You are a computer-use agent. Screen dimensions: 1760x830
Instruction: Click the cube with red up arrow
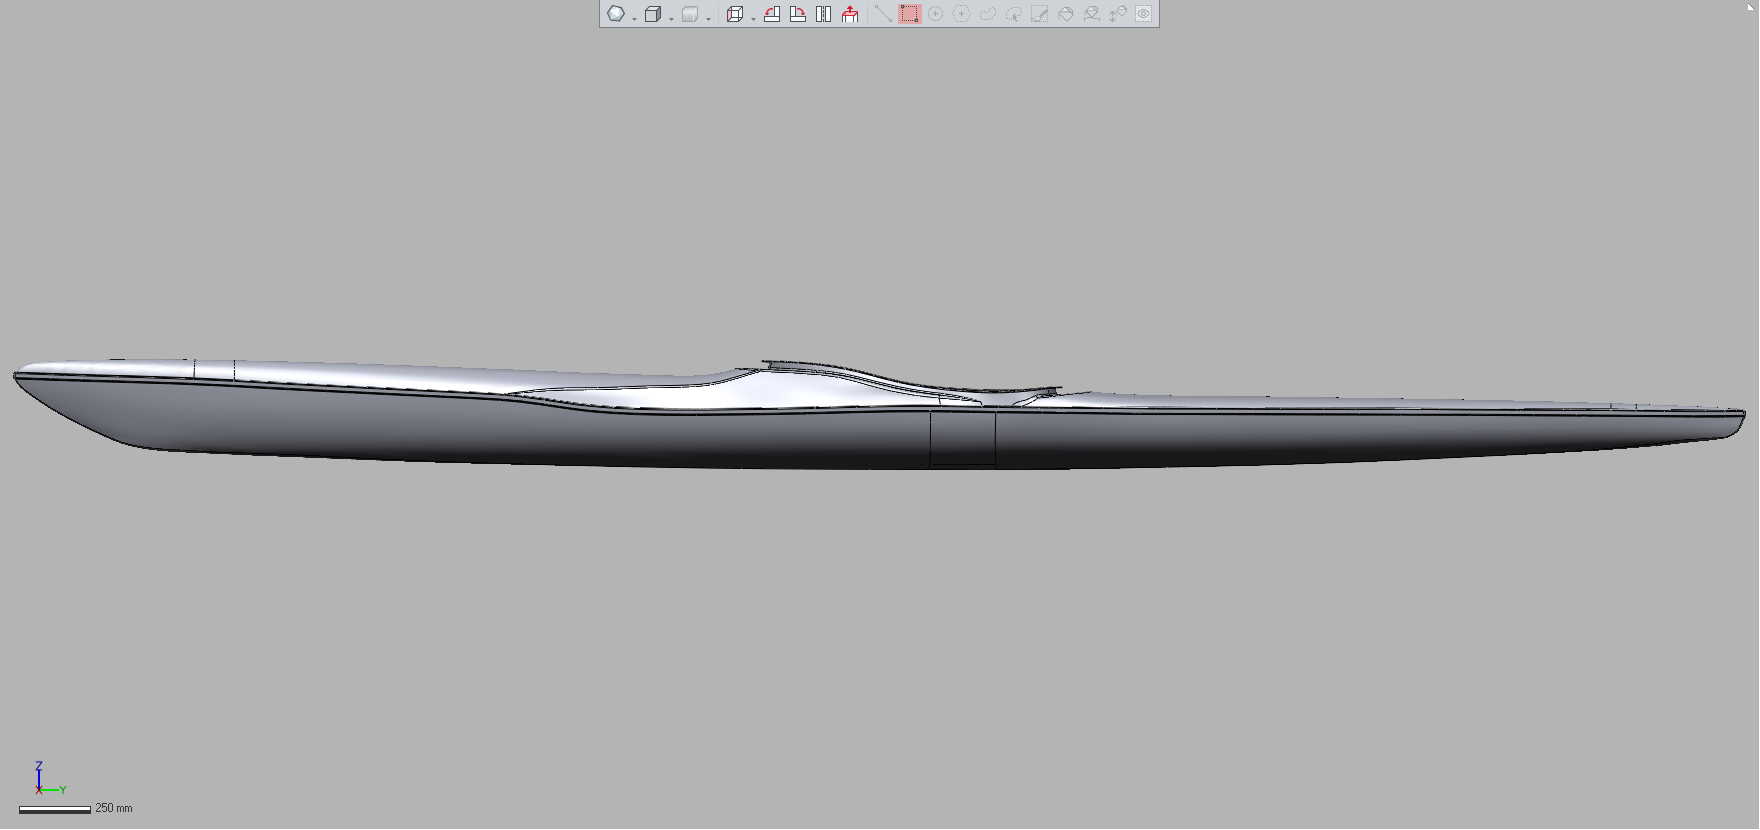(x=850, y=14)
